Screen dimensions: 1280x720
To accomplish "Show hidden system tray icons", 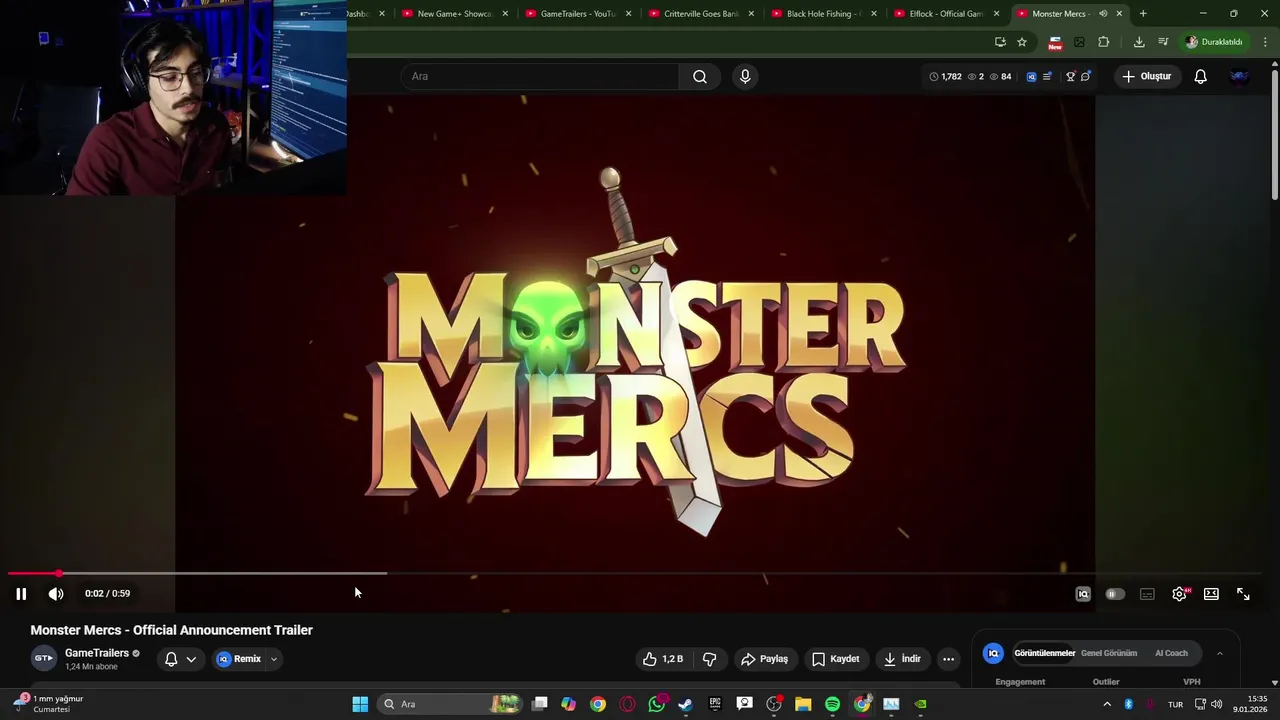I will (1107, 704).
